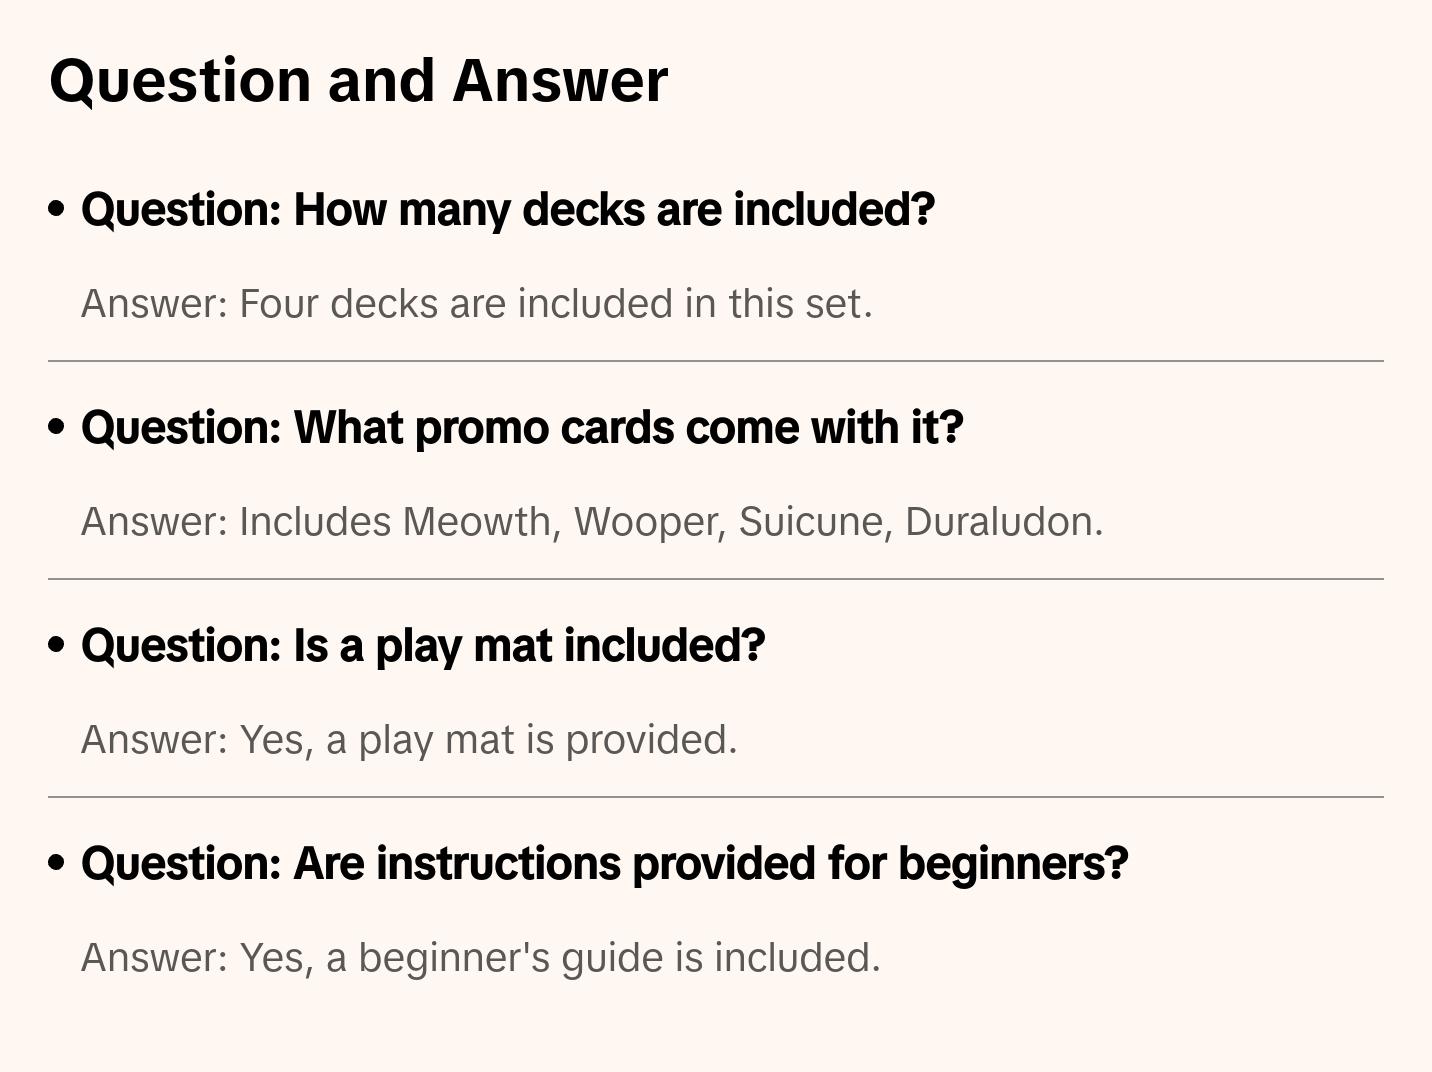Select the 'How many decks are included?' question
1432x1072 pixels.
click(x=508, y=210)
